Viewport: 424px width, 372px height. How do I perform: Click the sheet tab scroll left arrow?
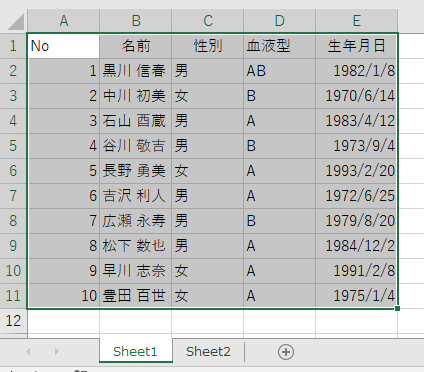tap(28, 351)
